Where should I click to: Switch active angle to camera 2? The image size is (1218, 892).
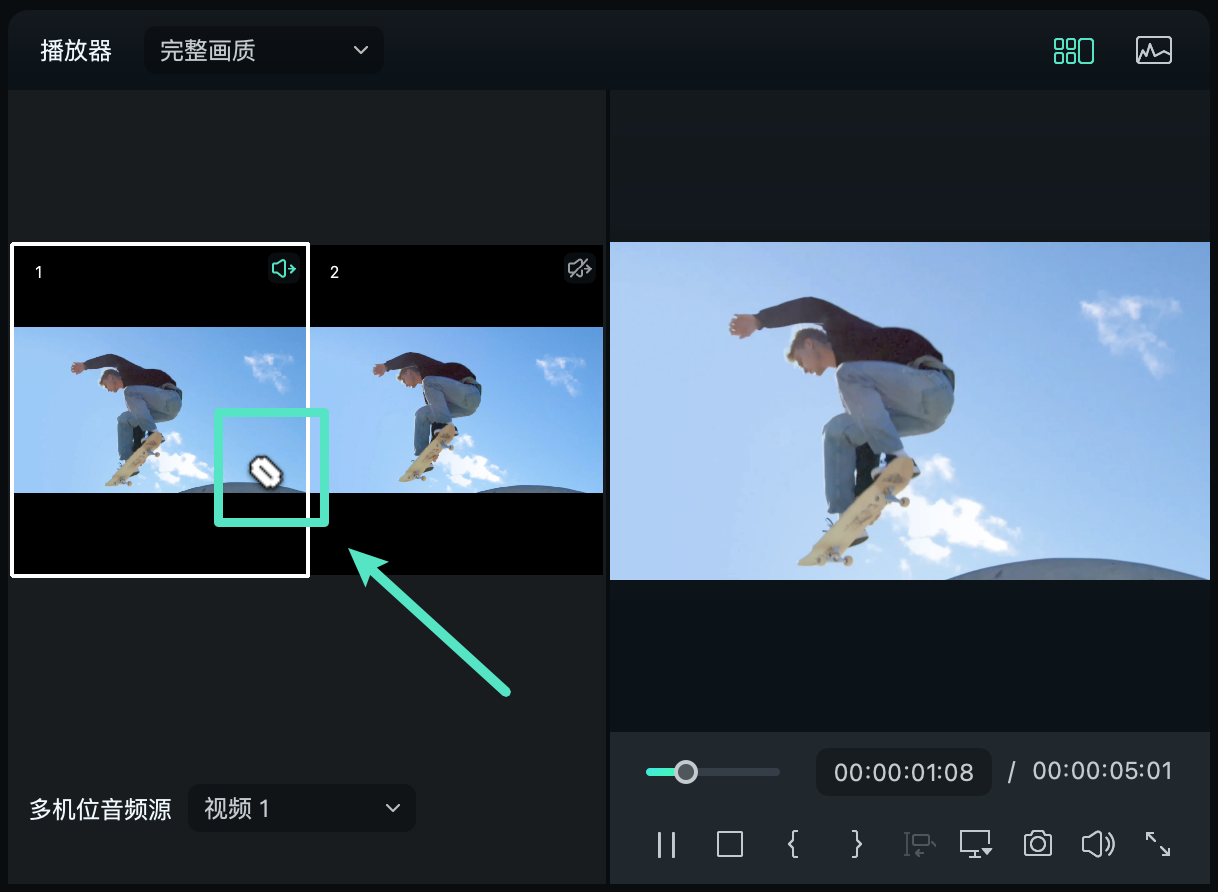click(x=457, y=410)
